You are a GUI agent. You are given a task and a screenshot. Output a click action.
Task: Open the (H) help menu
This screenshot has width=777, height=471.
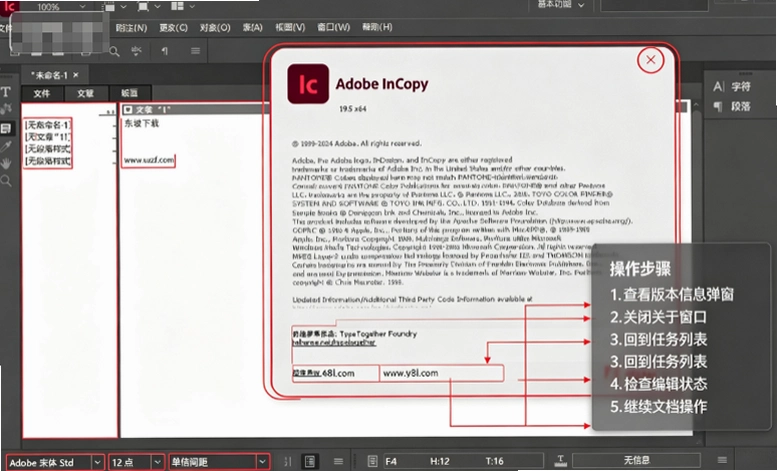377,28
